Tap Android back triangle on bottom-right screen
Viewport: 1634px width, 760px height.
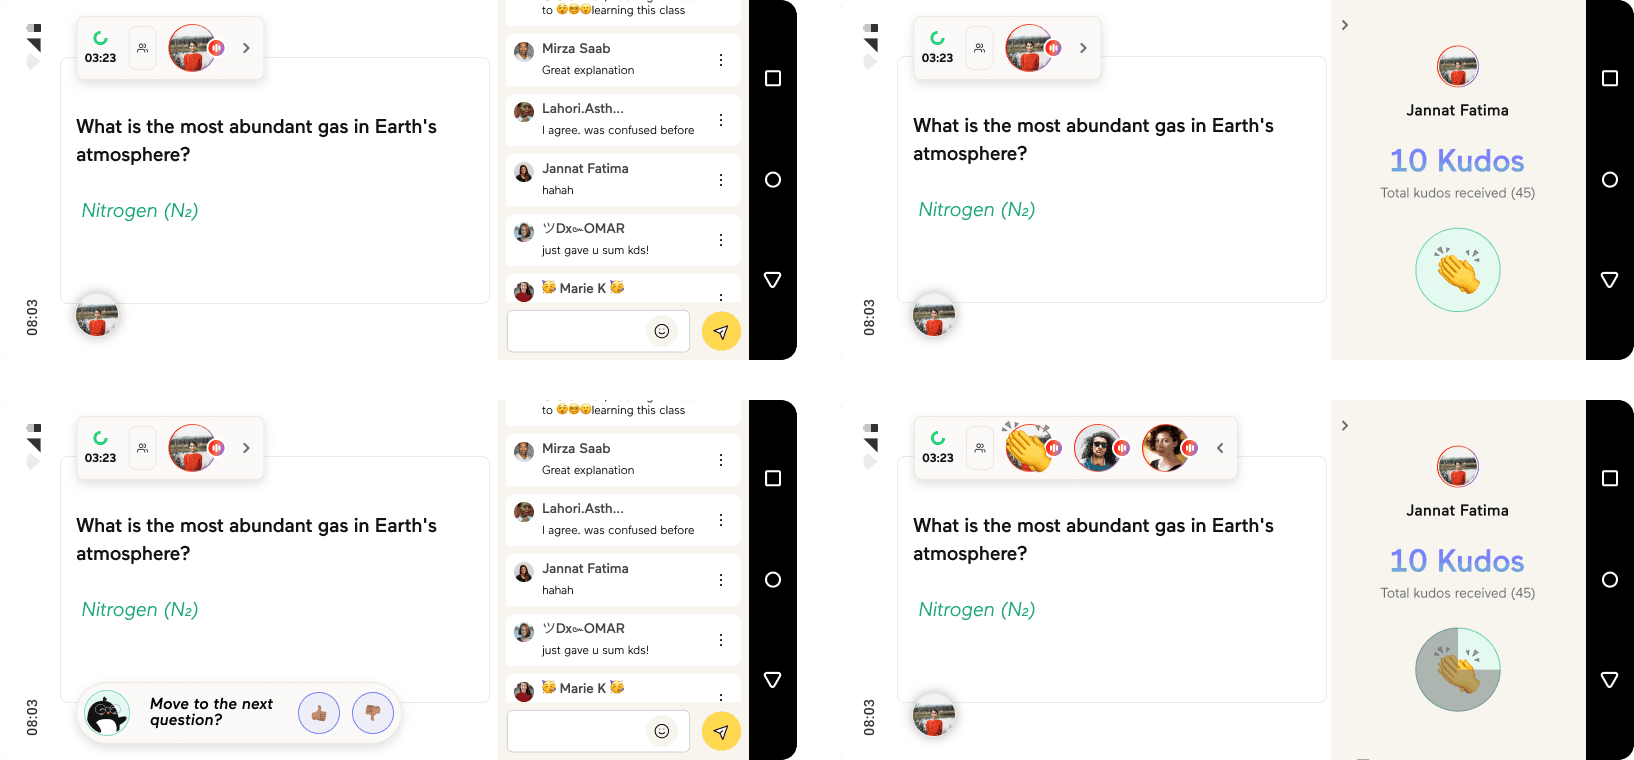point(1610,680)
